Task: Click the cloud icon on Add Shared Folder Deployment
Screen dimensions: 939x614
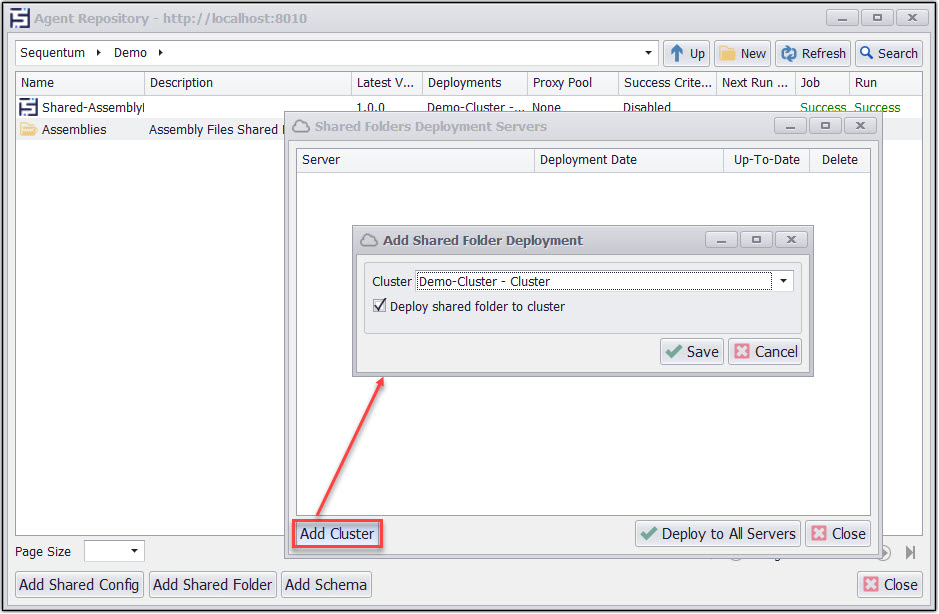Action: point(367,240)
